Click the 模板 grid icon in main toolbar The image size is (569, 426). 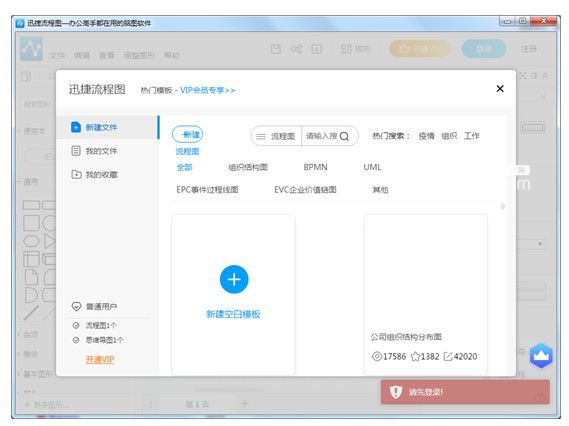347,49
